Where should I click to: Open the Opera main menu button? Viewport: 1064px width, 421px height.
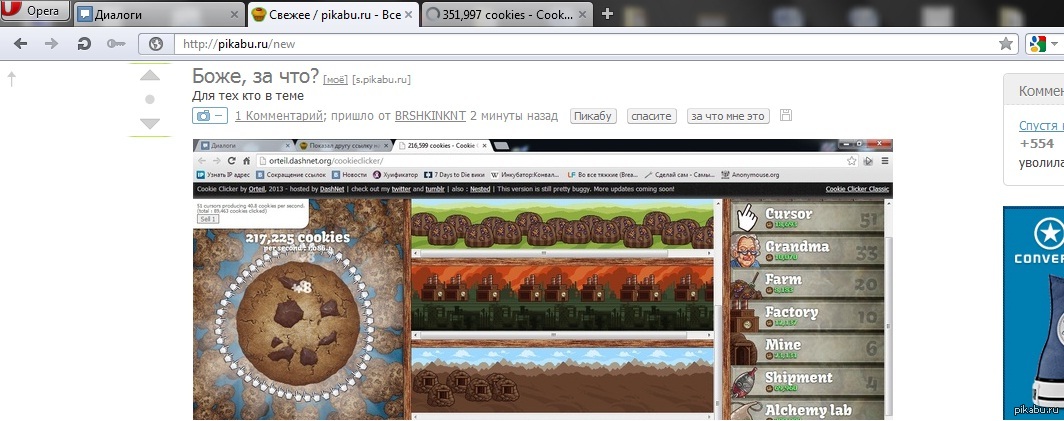35,12
